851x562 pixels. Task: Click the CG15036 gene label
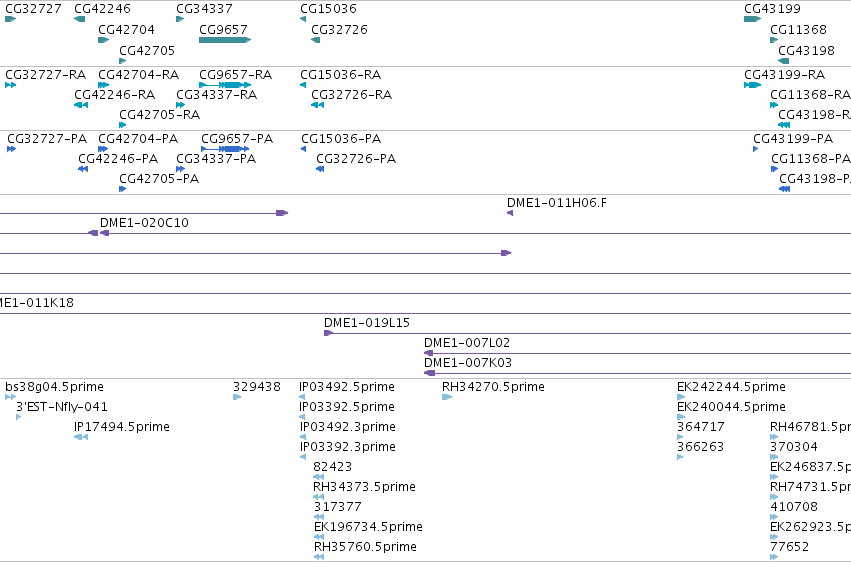[328, 9]
